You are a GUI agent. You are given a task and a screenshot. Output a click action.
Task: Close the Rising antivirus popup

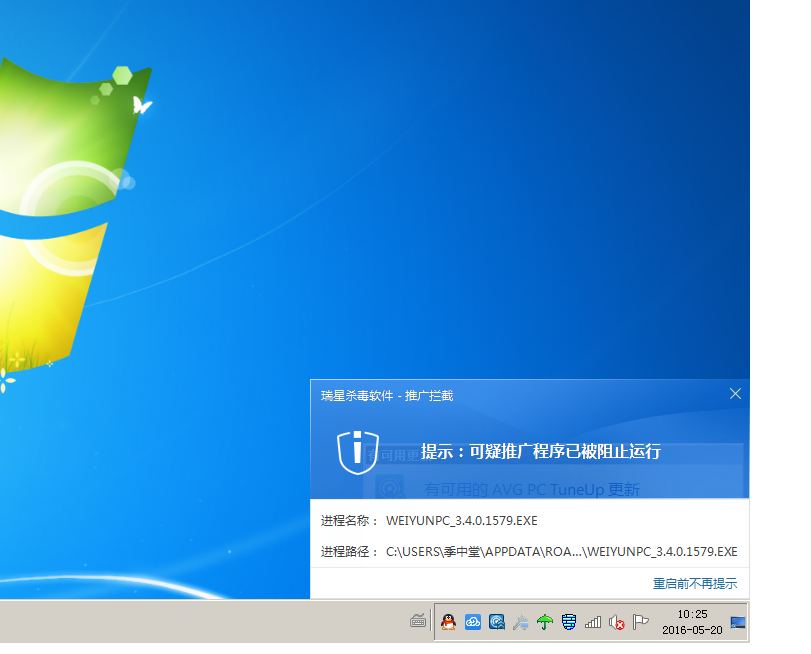click(x=735, y=394)
